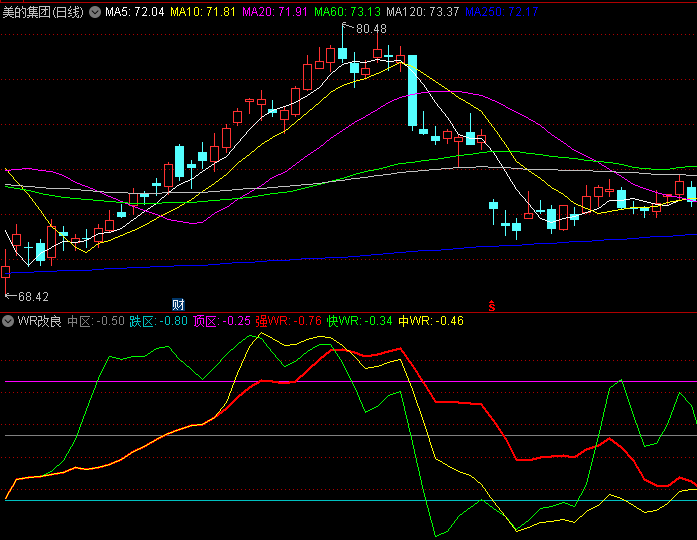
Task: Click the 美的集团(日线) chart title
Action: [43, 12]
